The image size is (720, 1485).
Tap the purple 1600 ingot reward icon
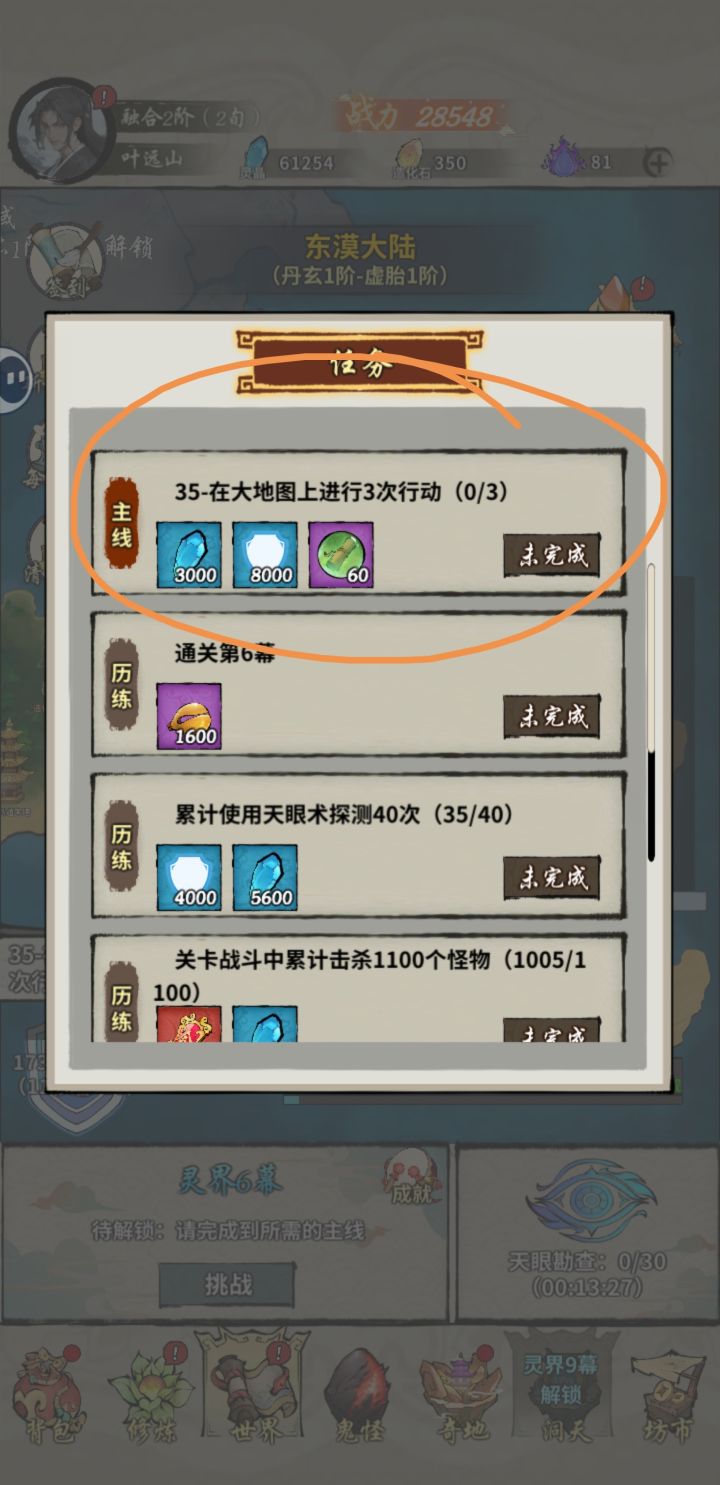click(189, 716)
